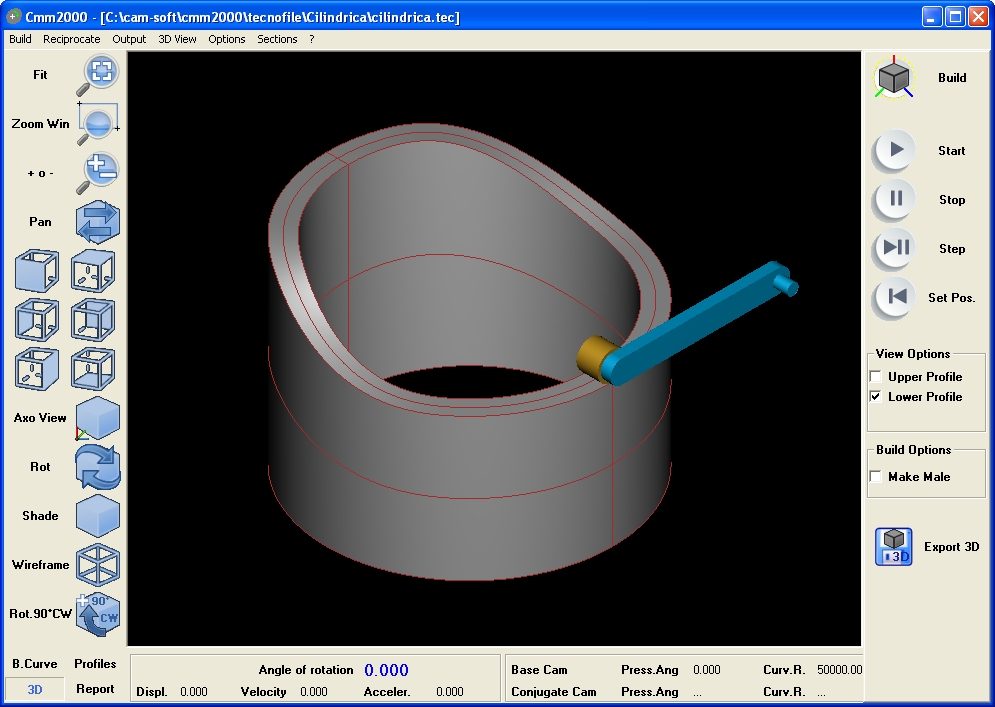The width and height of the screenshot is (995, 707).
Task: Click the Fit view magnifier icon
Action: point(98,76)
